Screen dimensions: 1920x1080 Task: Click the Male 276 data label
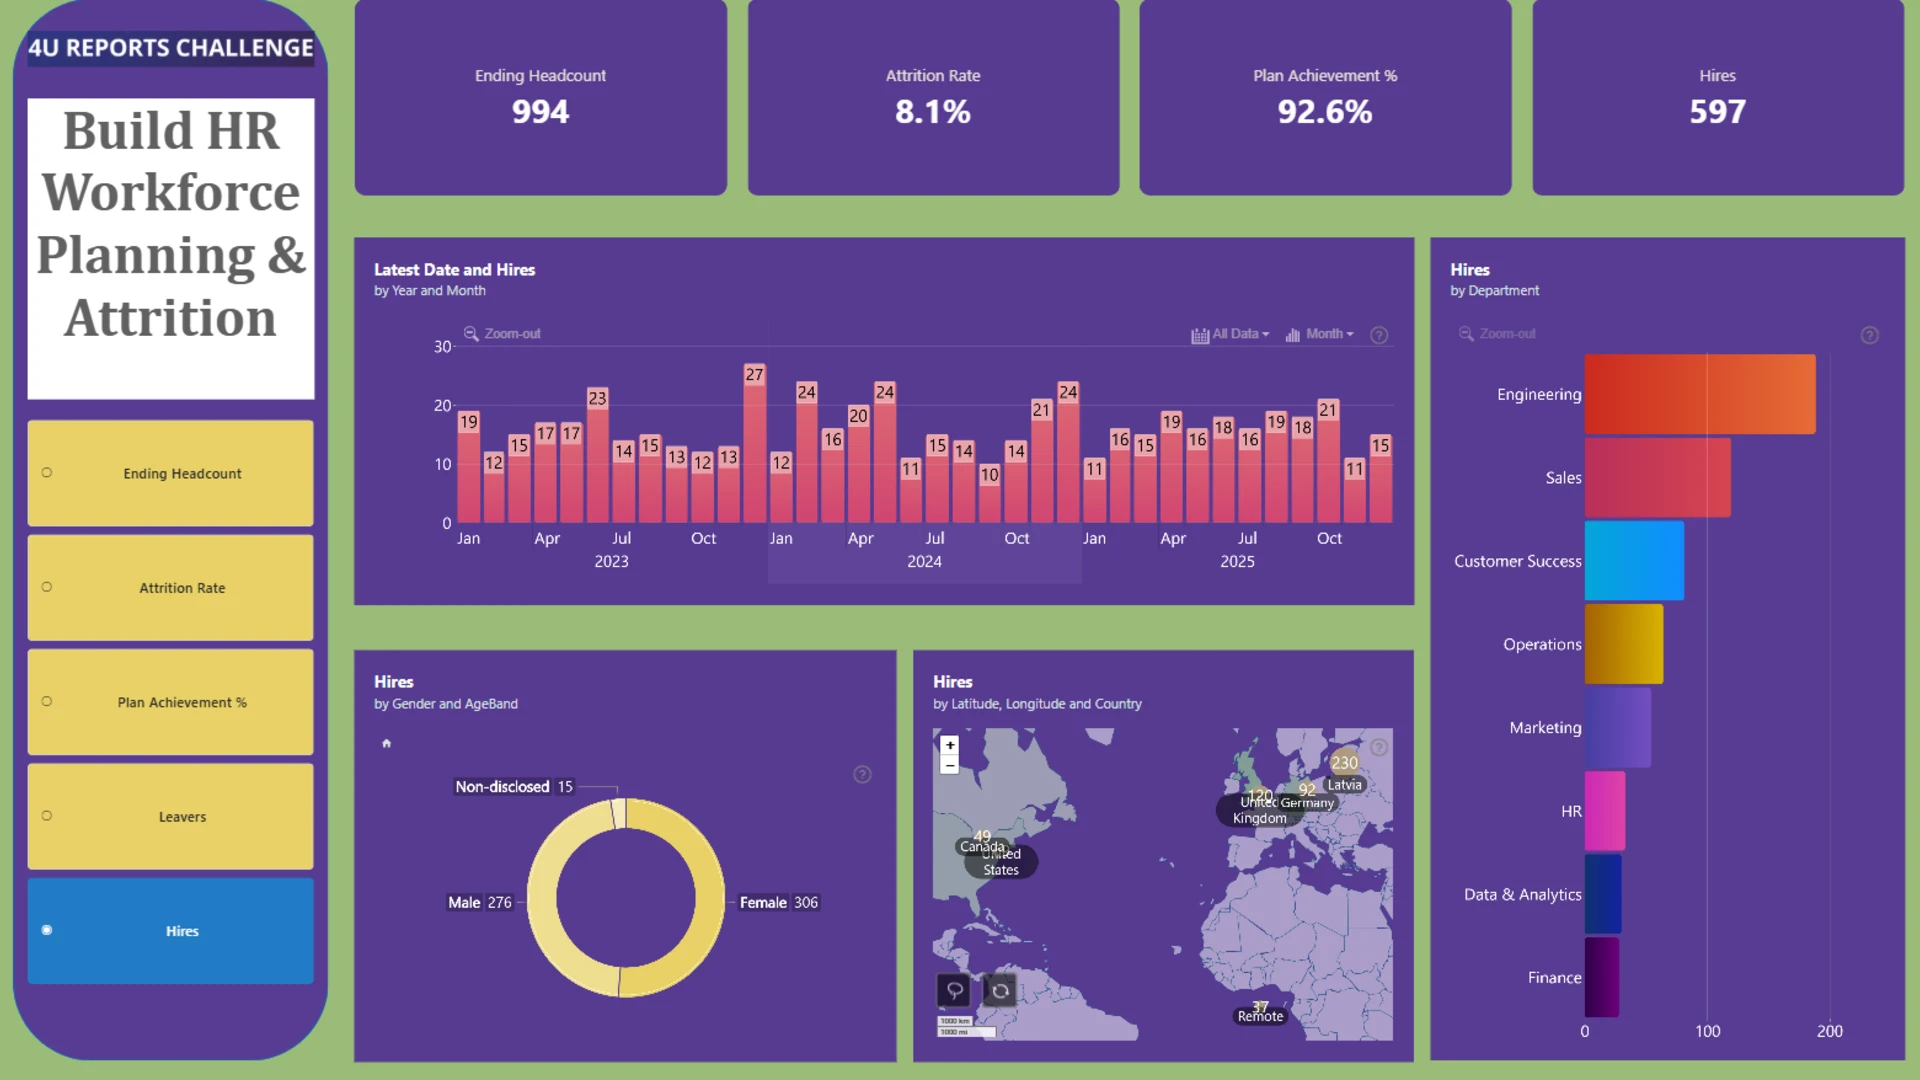pos(480,902)
